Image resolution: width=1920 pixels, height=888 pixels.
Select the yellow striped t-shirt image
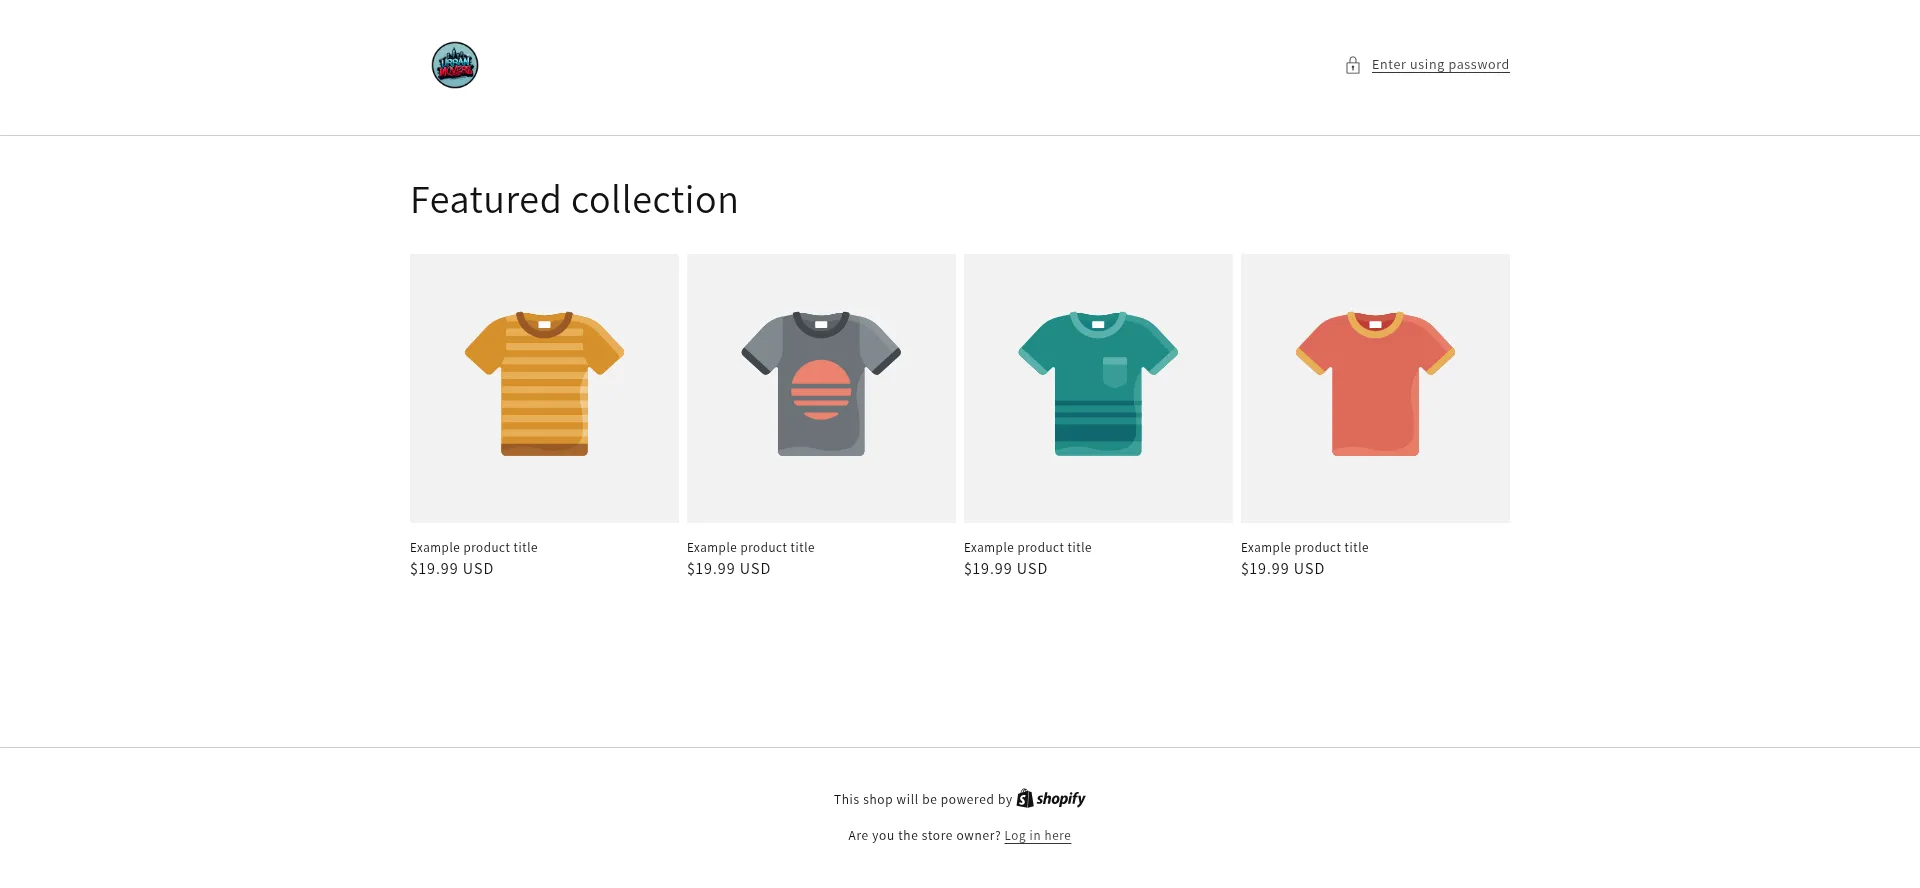[544, 387]
